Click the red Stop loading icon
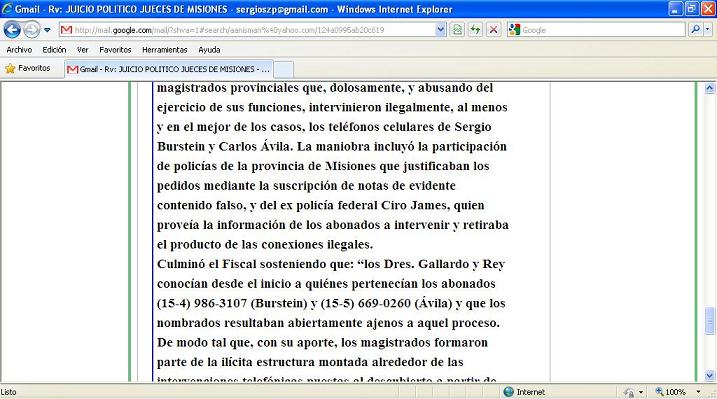This screenshot has height=399, width=717. click(x=493, y=30)
